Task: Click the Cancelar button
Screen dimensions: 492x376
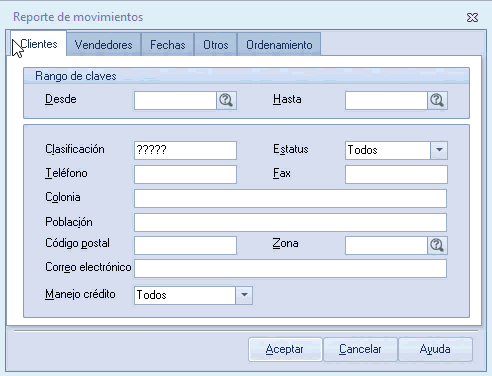Action: [360, 349]
